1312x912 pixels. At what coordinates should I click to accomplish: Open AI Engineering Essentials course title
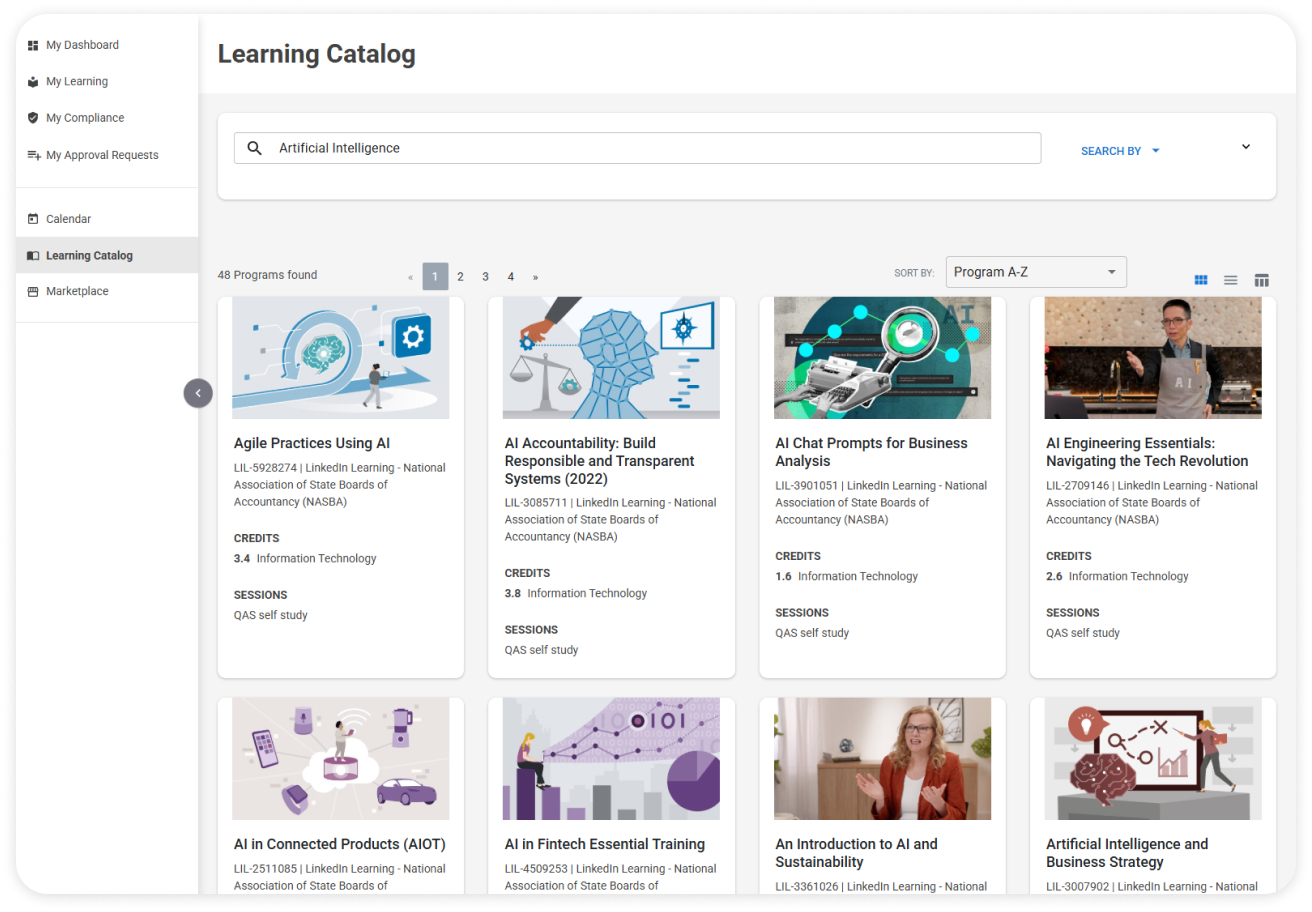(x=1147, y=452)
